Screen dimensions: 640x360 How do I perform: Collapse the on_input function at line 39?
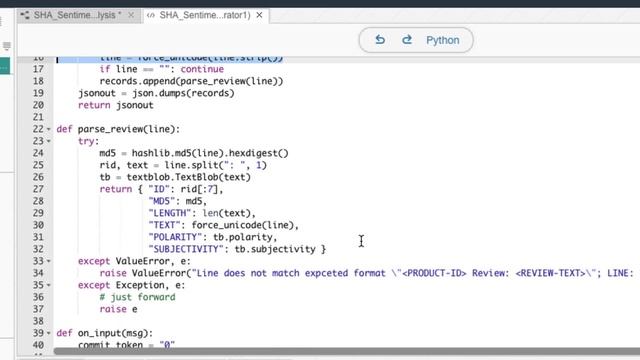[49, 333]
